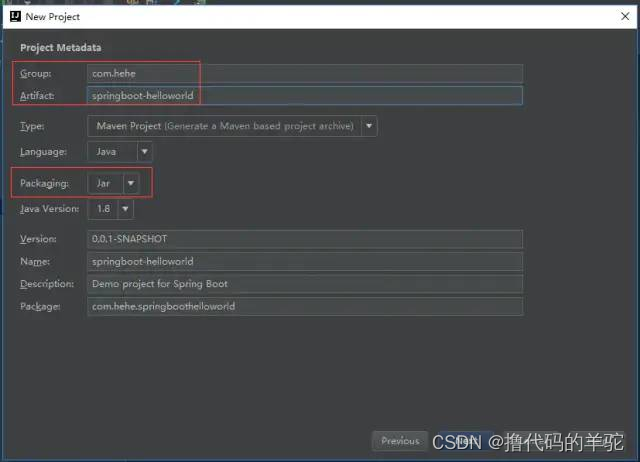Close the New Project dialog
Screen dimensions: 640x462
coord(625,16)
